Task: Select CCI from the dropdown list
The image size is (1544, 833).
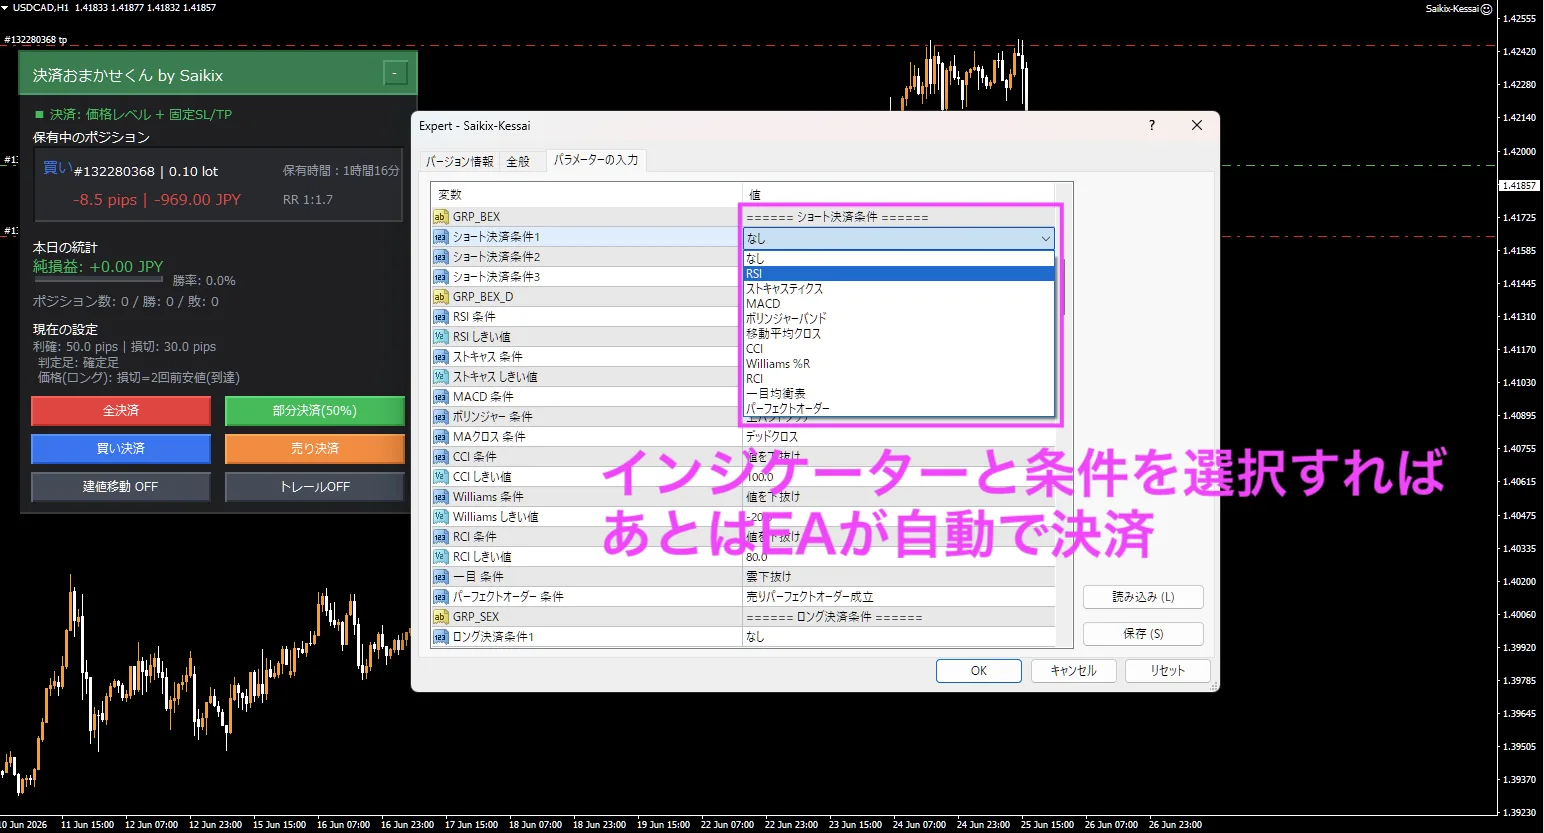Action: tap(899, 348)
